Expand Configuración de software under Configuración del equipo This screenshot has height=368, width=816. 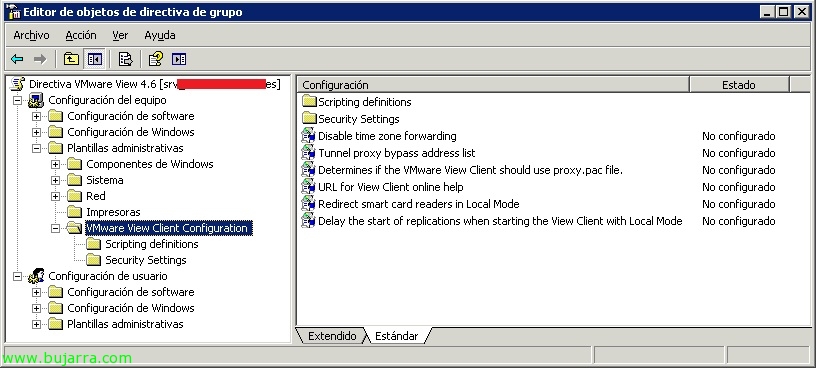(36, 116)
